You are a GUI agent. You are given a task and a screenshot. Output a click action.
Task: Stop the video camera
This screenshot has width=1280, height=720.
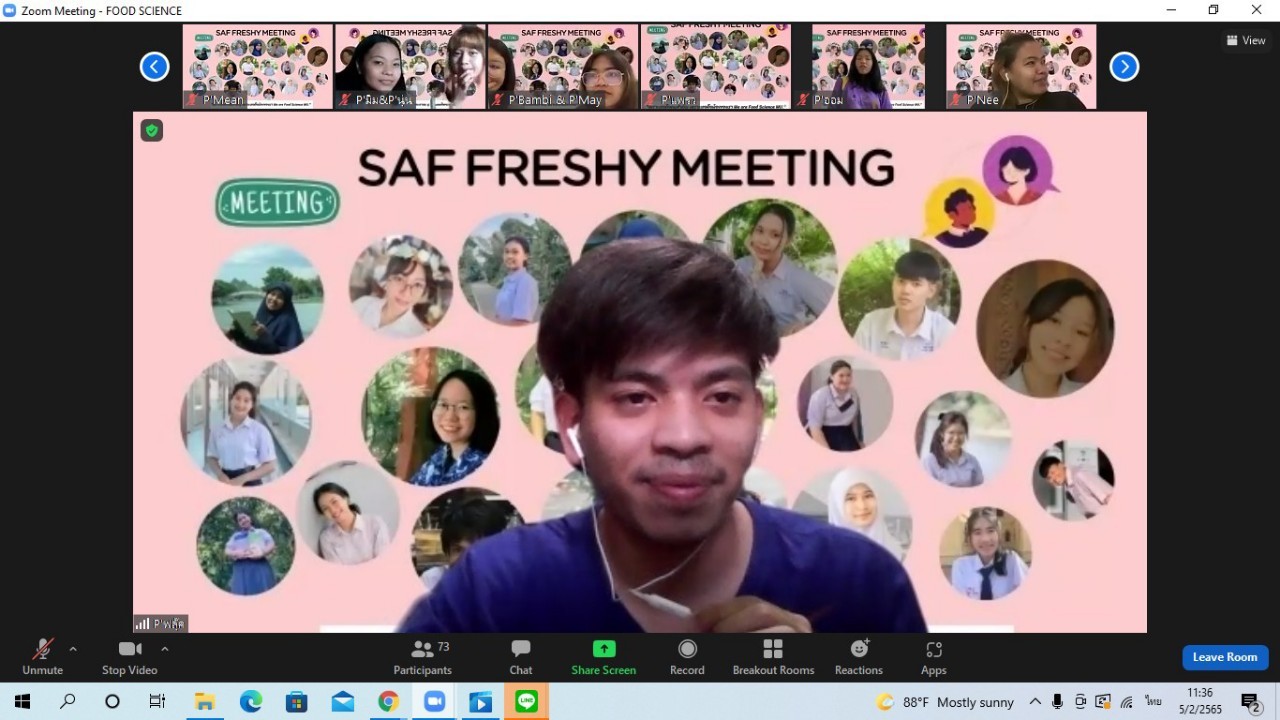click(129, 657)
